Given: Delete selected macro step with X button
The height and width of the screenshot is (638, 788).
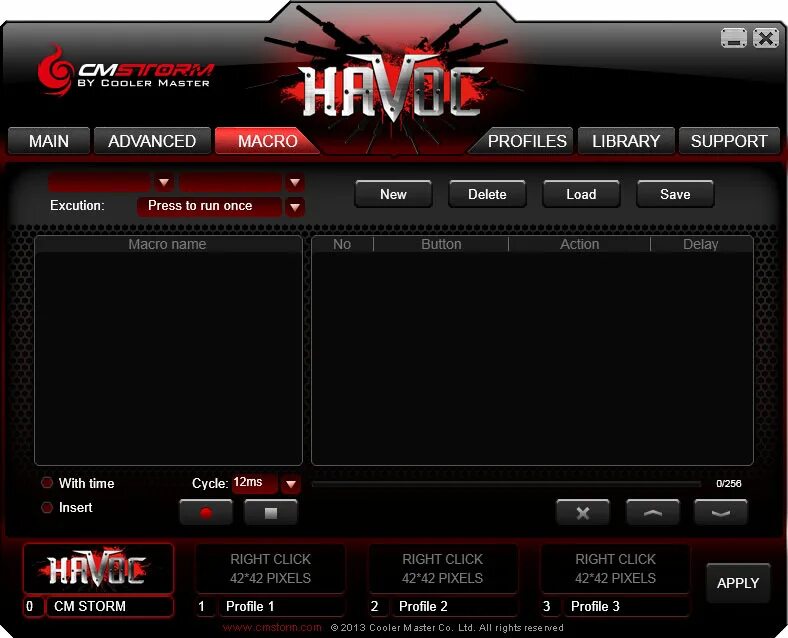Looking at the screenshot, I should coord(583,512).
